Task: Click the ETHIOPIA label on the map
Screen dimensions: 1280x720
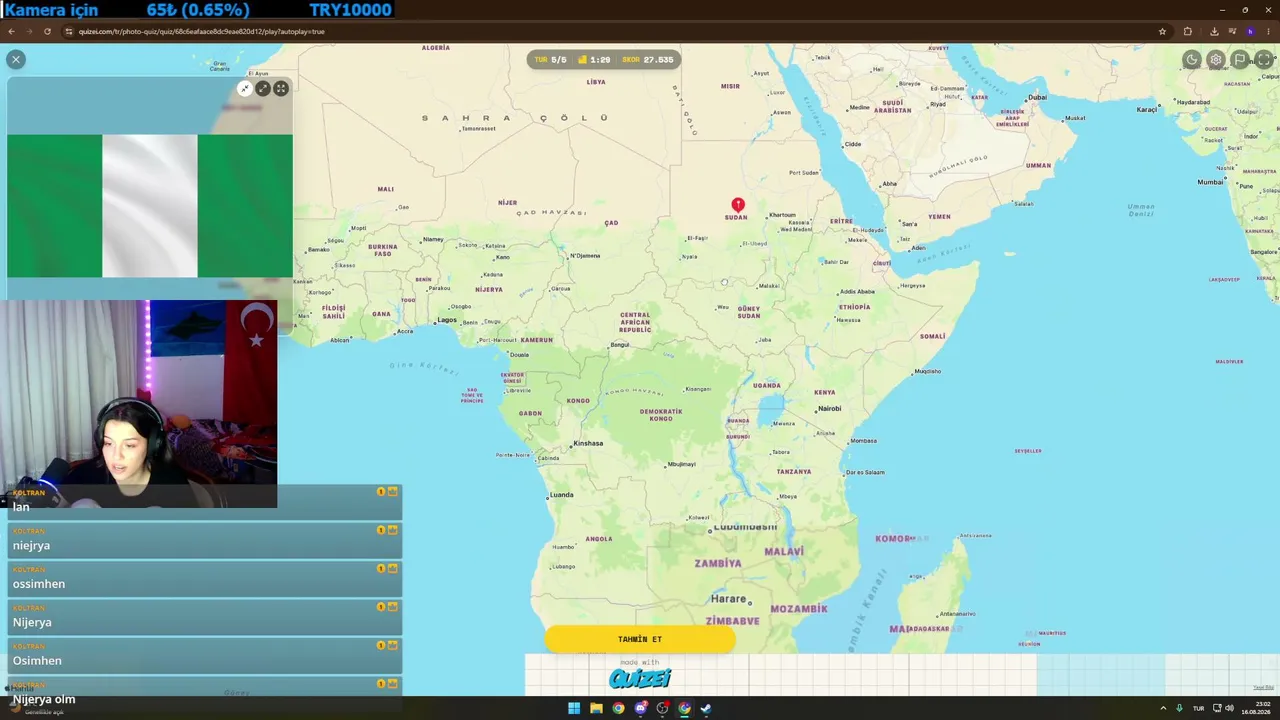Action: click(855, 307)
